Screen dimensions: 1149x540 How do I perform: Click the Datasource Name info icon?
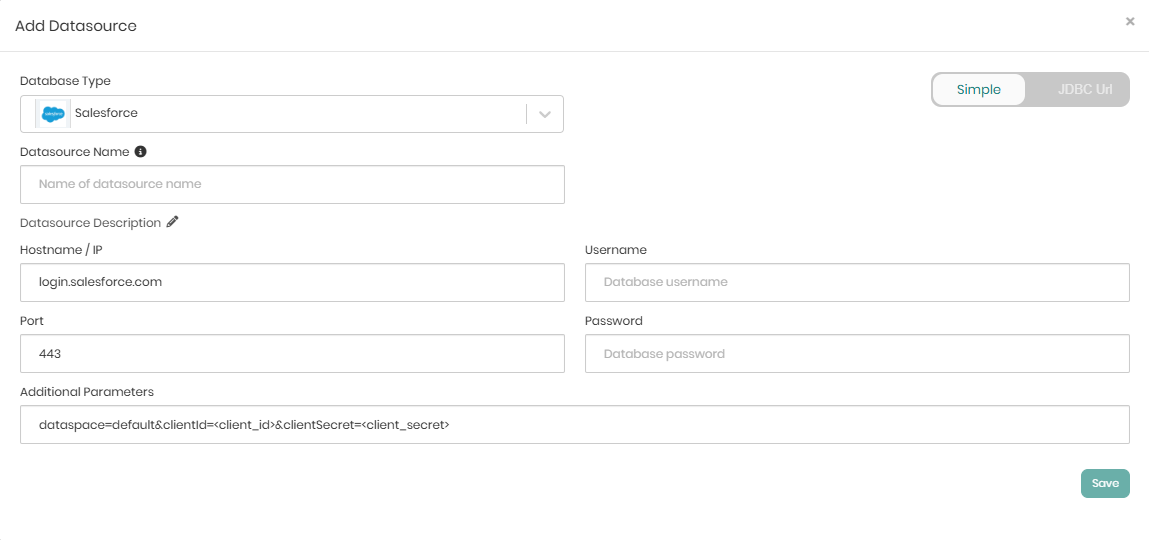click(141, 152)
